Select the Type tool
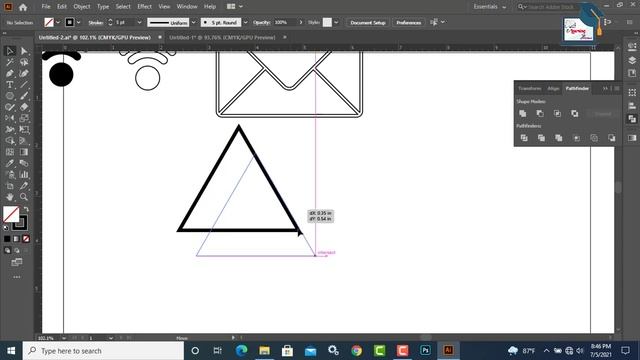The image size is (640, 360). coord(10,85)
